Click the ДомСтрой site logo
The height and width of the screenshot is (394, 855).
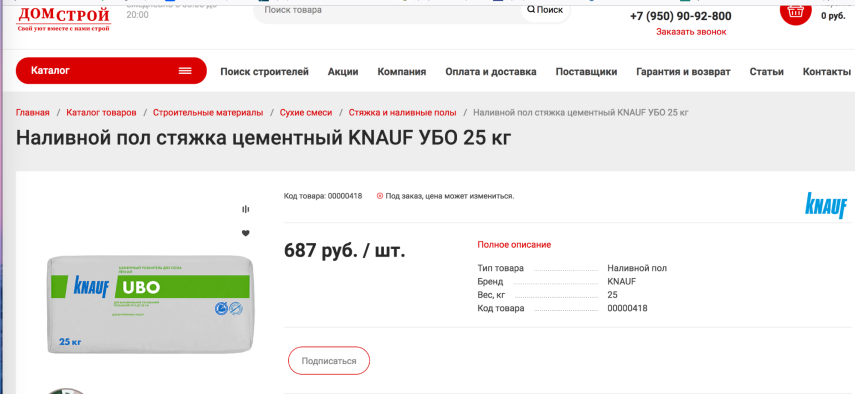tap(64, 19)
